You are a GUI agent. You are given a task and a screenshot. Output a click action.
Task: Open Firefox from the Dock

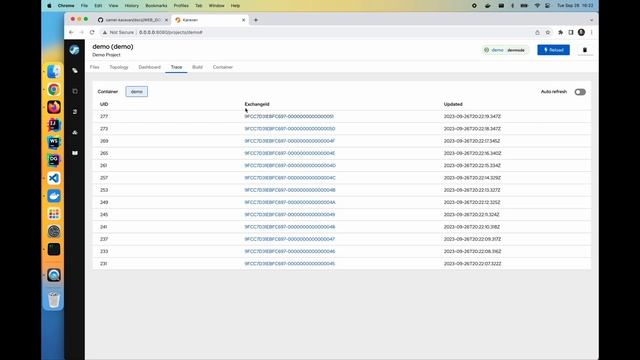pos(53,107)
